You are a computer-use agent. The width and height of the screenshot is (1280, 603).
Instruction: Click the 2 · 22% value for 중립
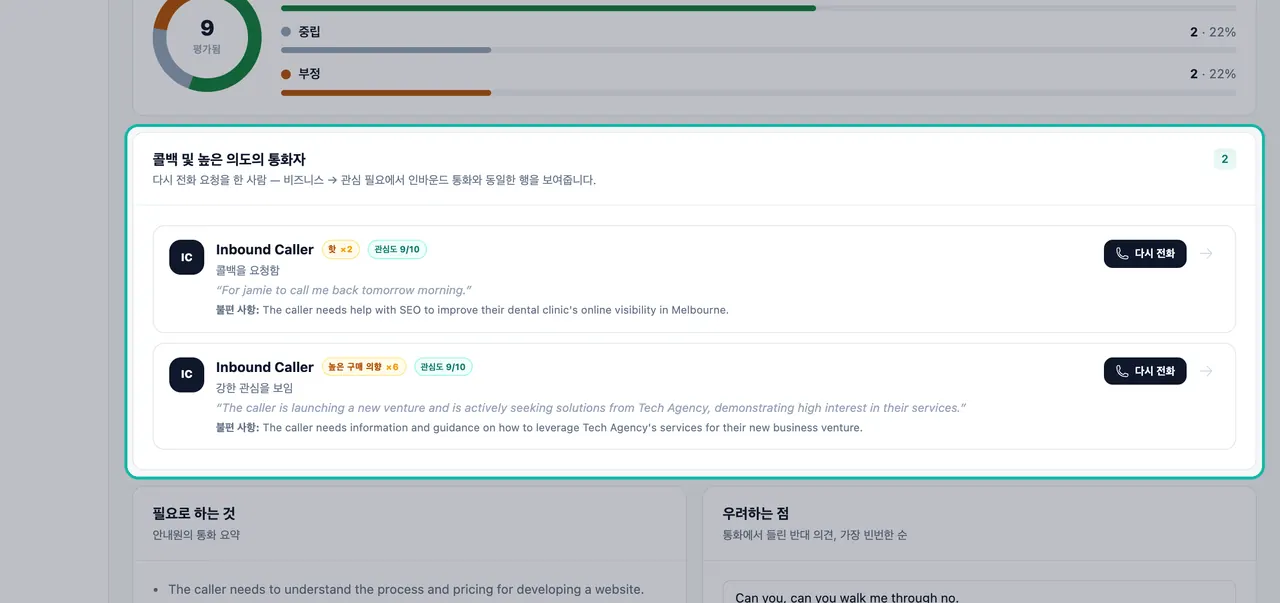pyautogui.click(x=1213, y=32)
